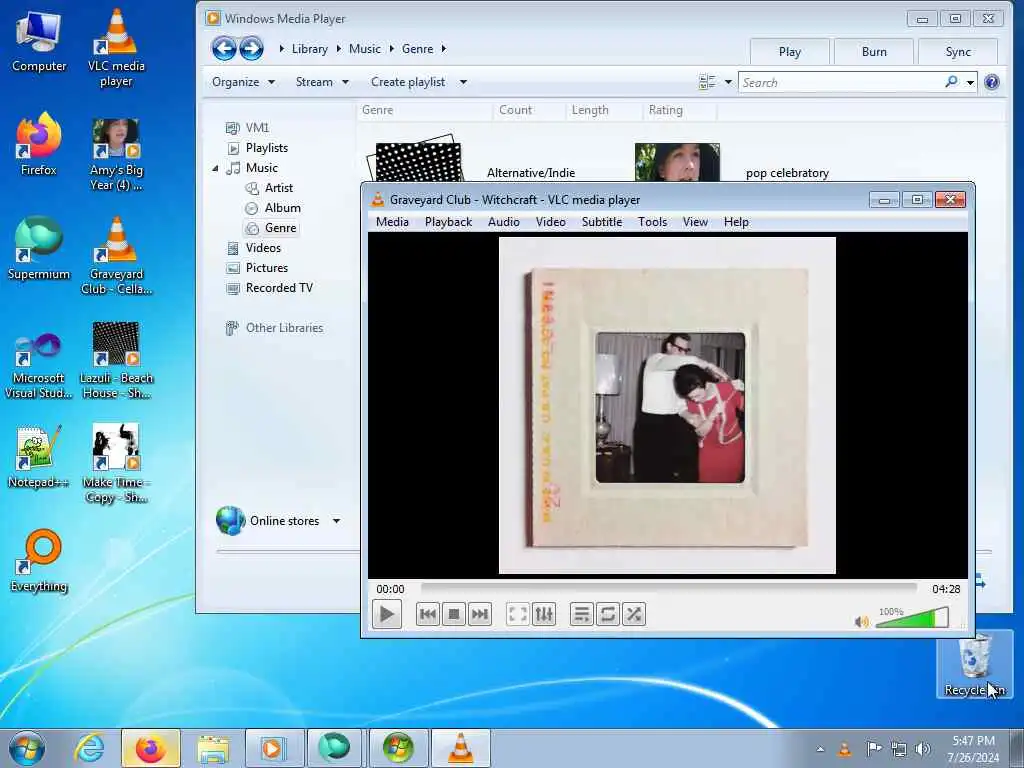Expand arrow after Genre in breadcrumb
Viewport: 1024px width, 768px height.
coord(444,49)
